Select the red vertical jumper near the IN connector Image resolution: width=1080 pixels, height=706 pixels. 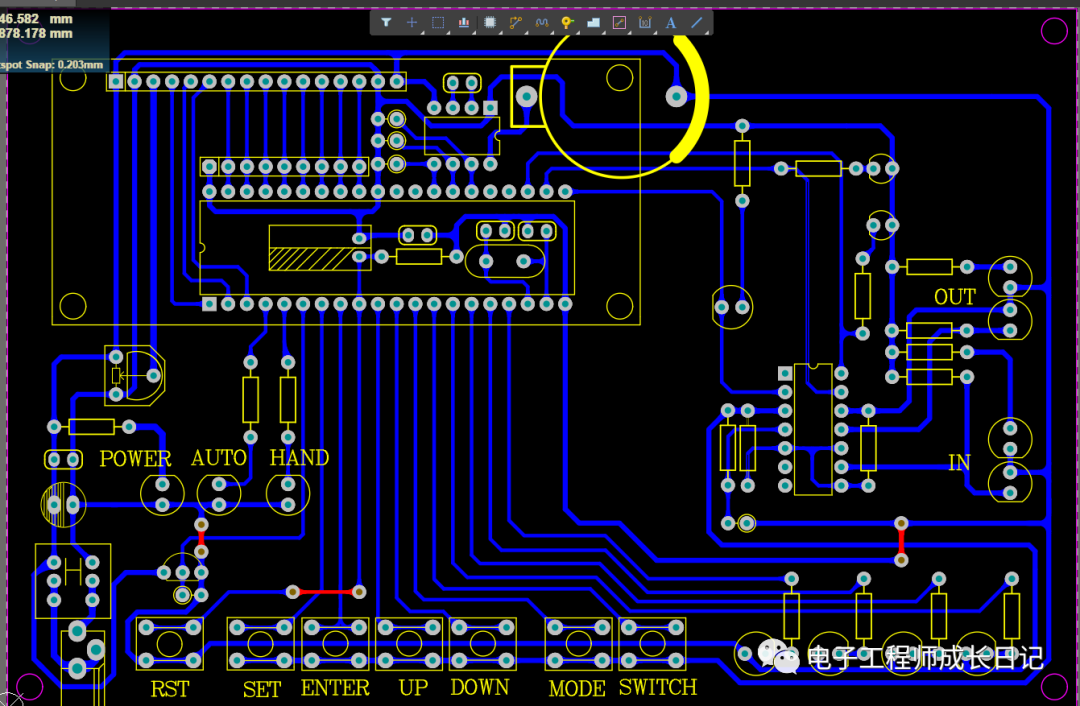coord(901,542)
